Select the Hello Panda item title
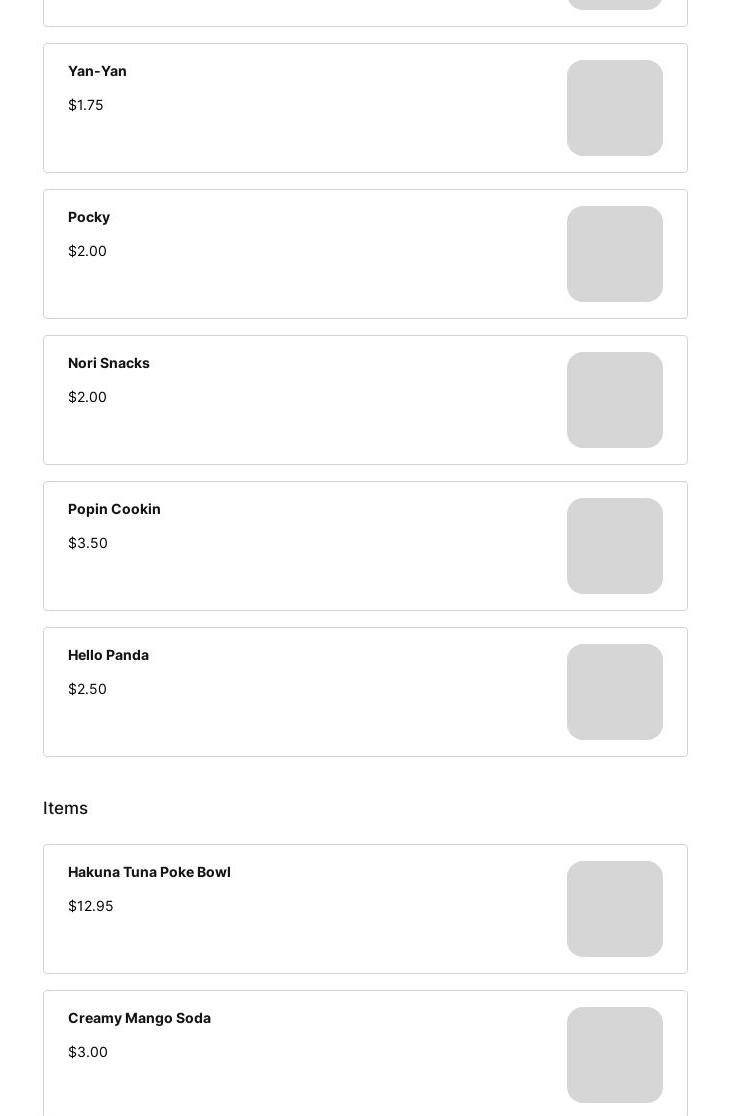The width and height of the screenshot is (730, 1116). (x=108, y=655)
